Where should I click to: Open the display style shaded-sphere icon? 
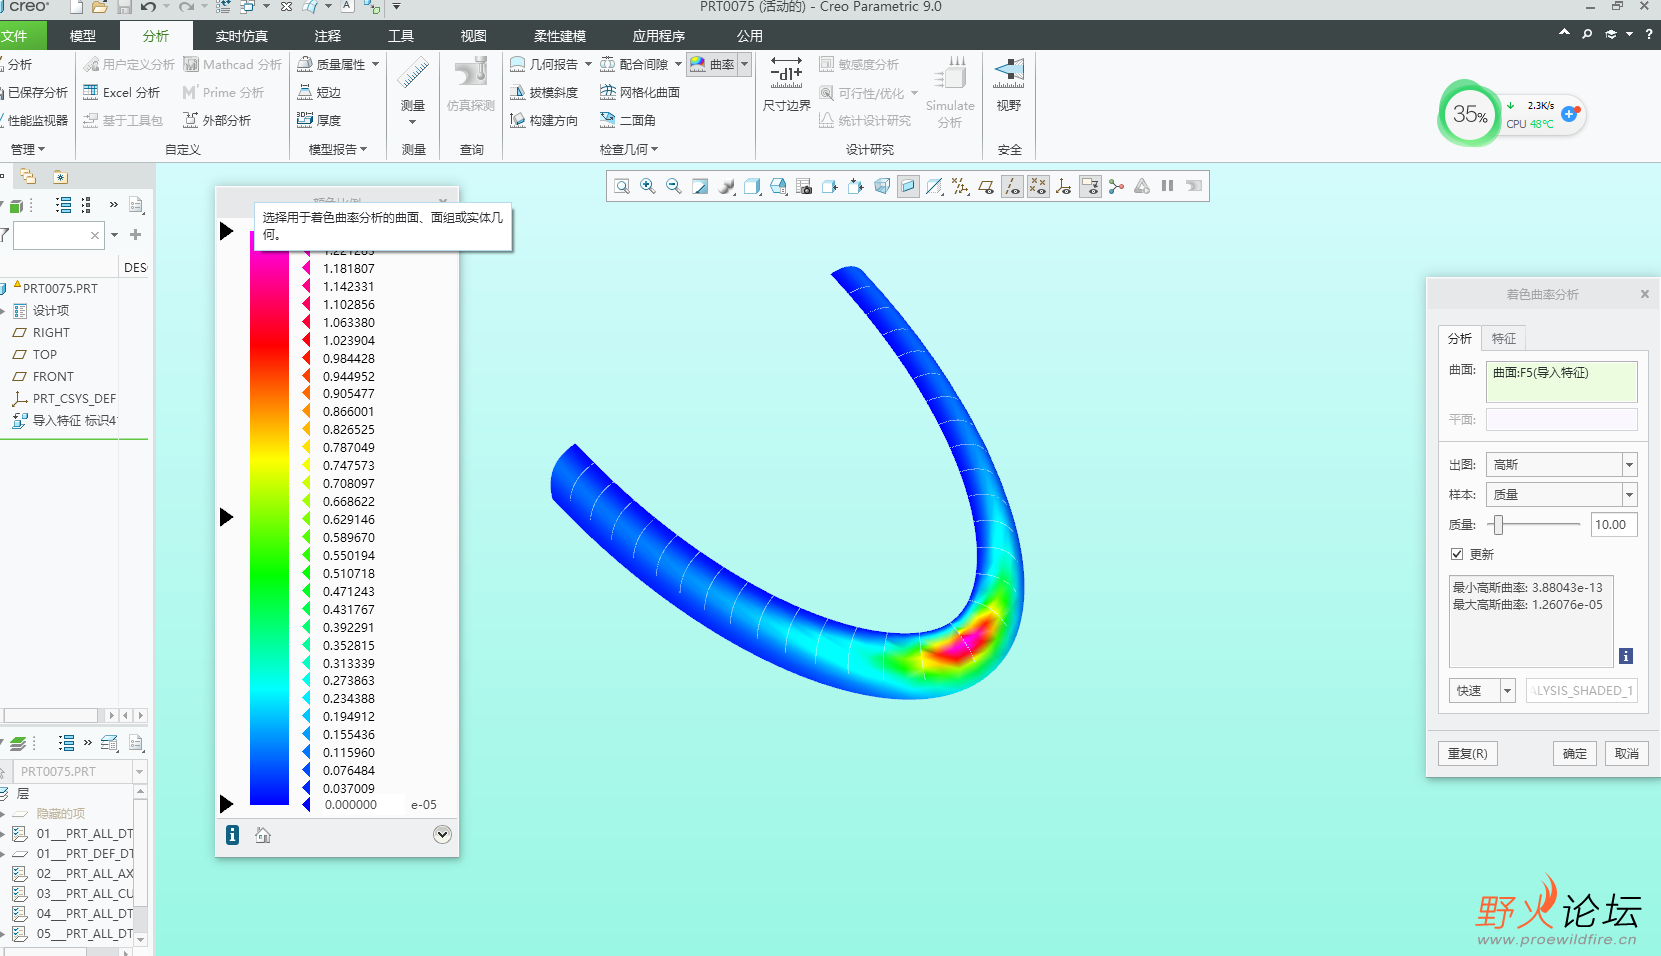[726, 186]
